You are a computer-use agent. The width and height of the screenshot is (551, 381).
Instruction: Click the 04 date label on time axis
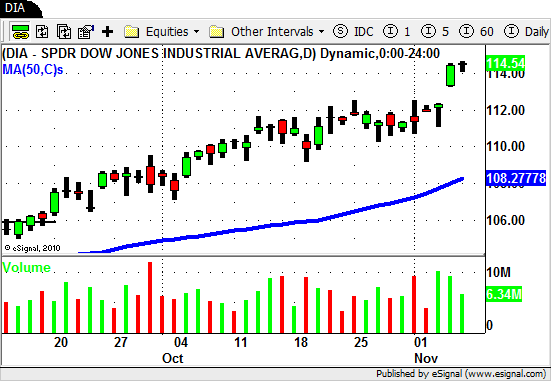coord(181,342)
